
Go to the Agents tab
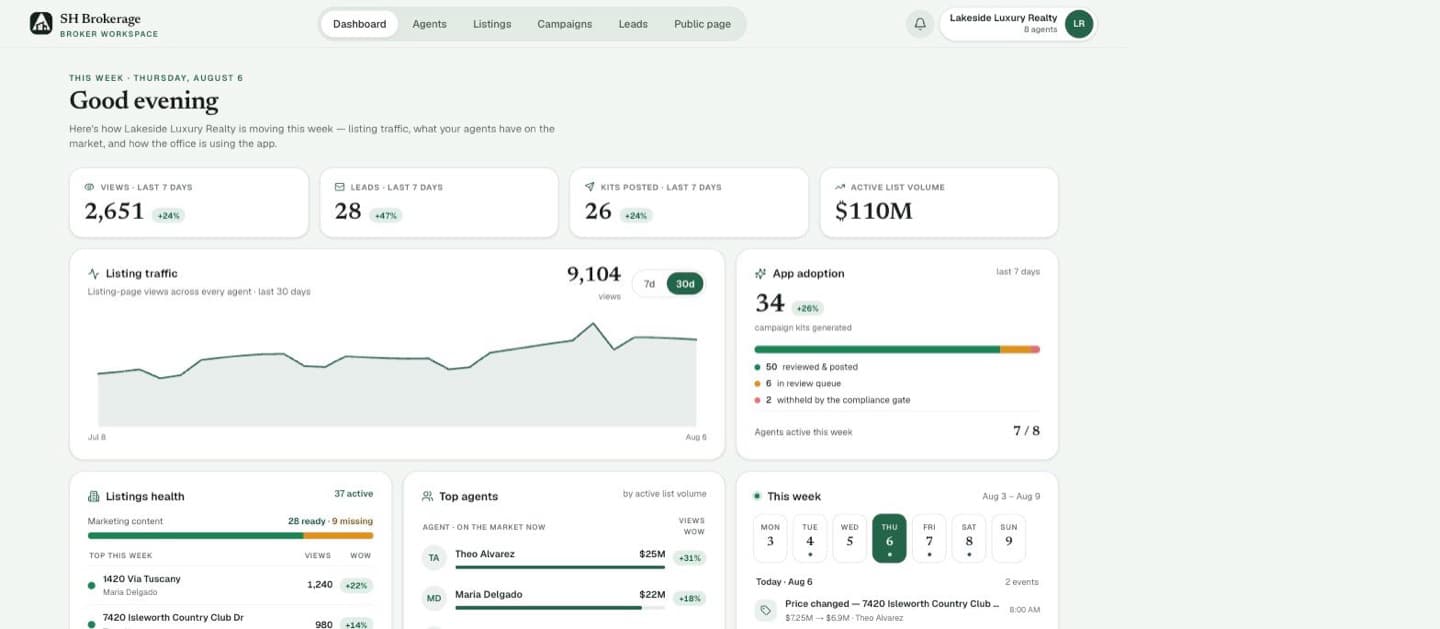click(x=430, y=24)
